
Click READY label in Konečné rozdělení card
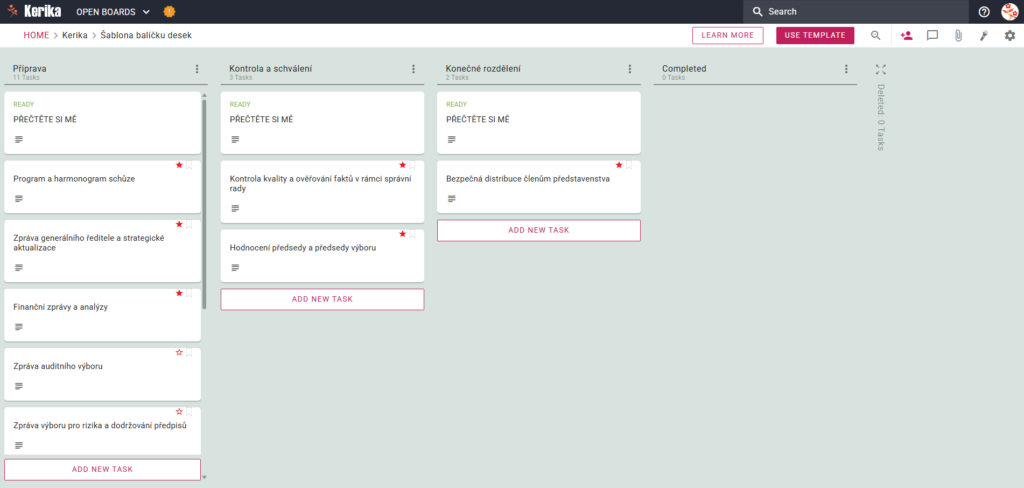point(455,105)
